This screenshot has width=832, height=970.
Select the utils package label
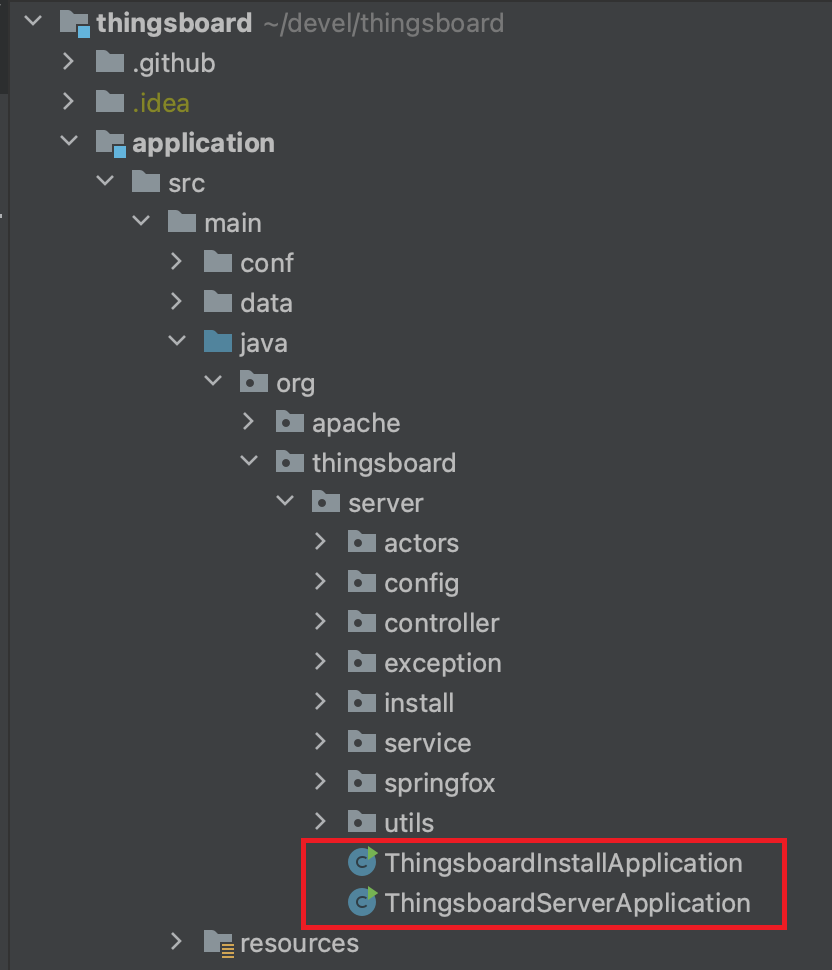click(409, 823)
